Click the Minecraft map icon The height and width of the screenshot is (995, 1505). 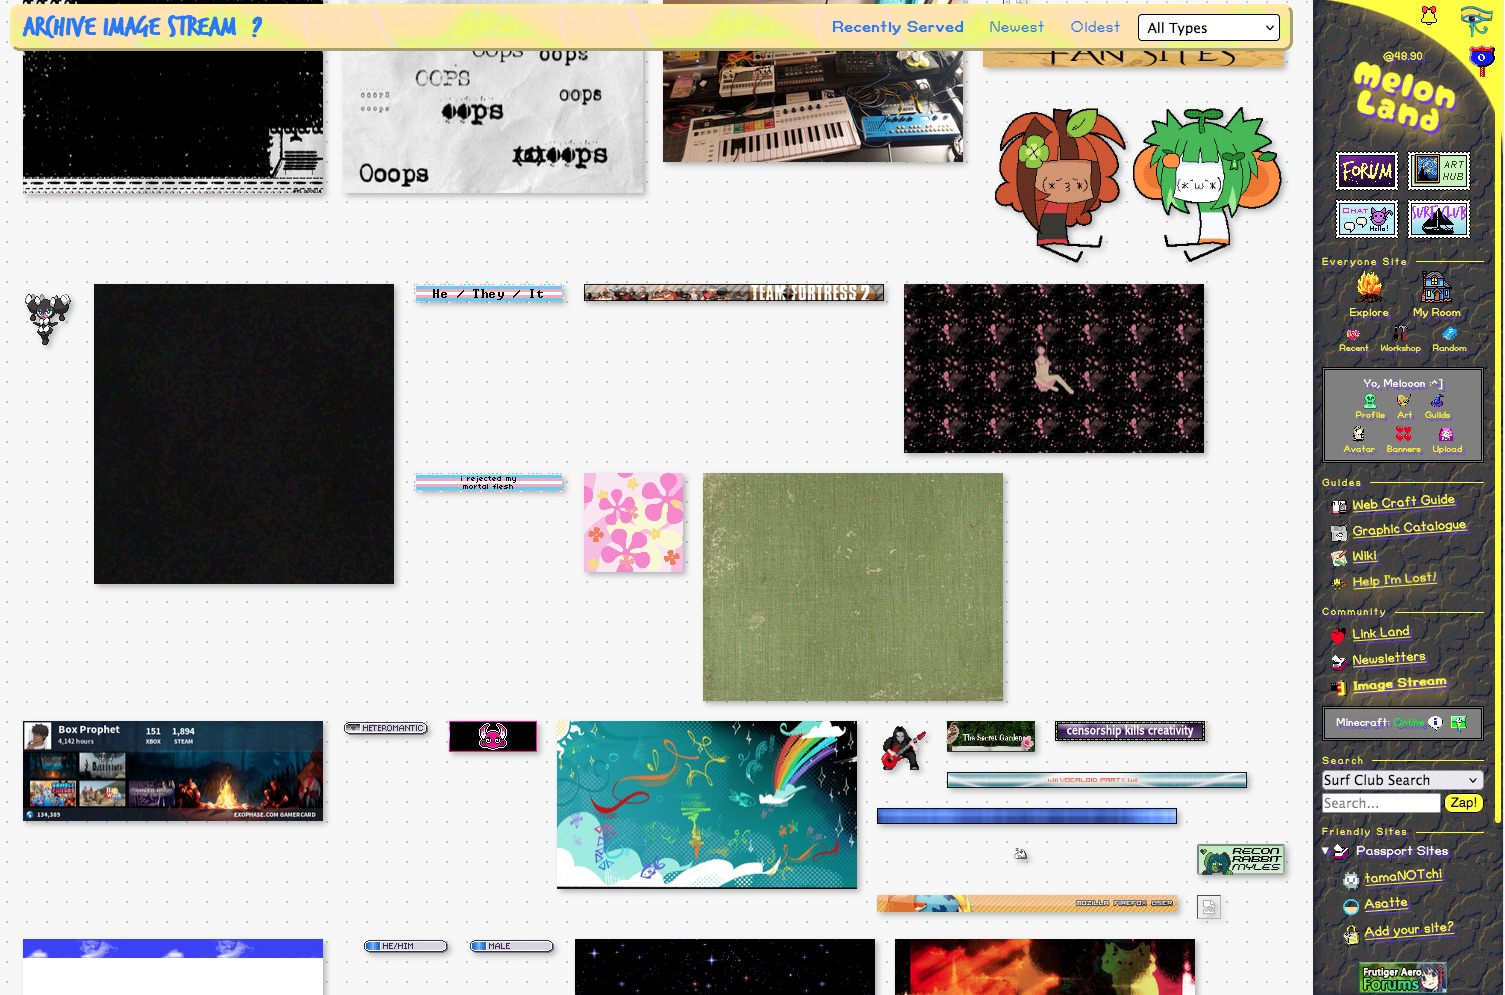pos(1459,722)
